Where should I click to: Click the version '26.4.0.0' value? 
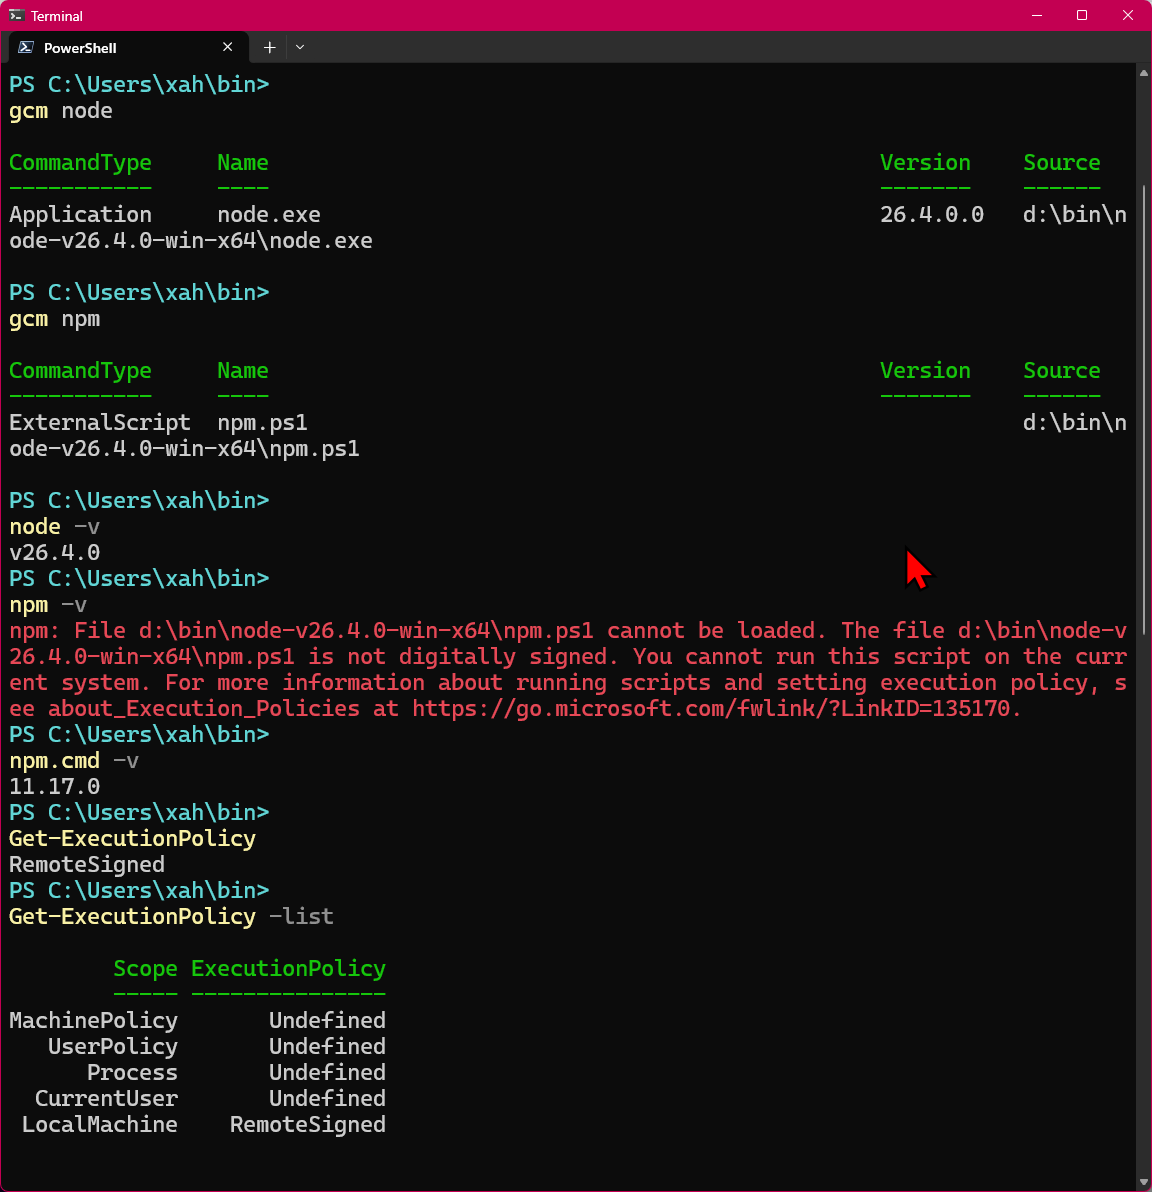click(x=932, y=215)
